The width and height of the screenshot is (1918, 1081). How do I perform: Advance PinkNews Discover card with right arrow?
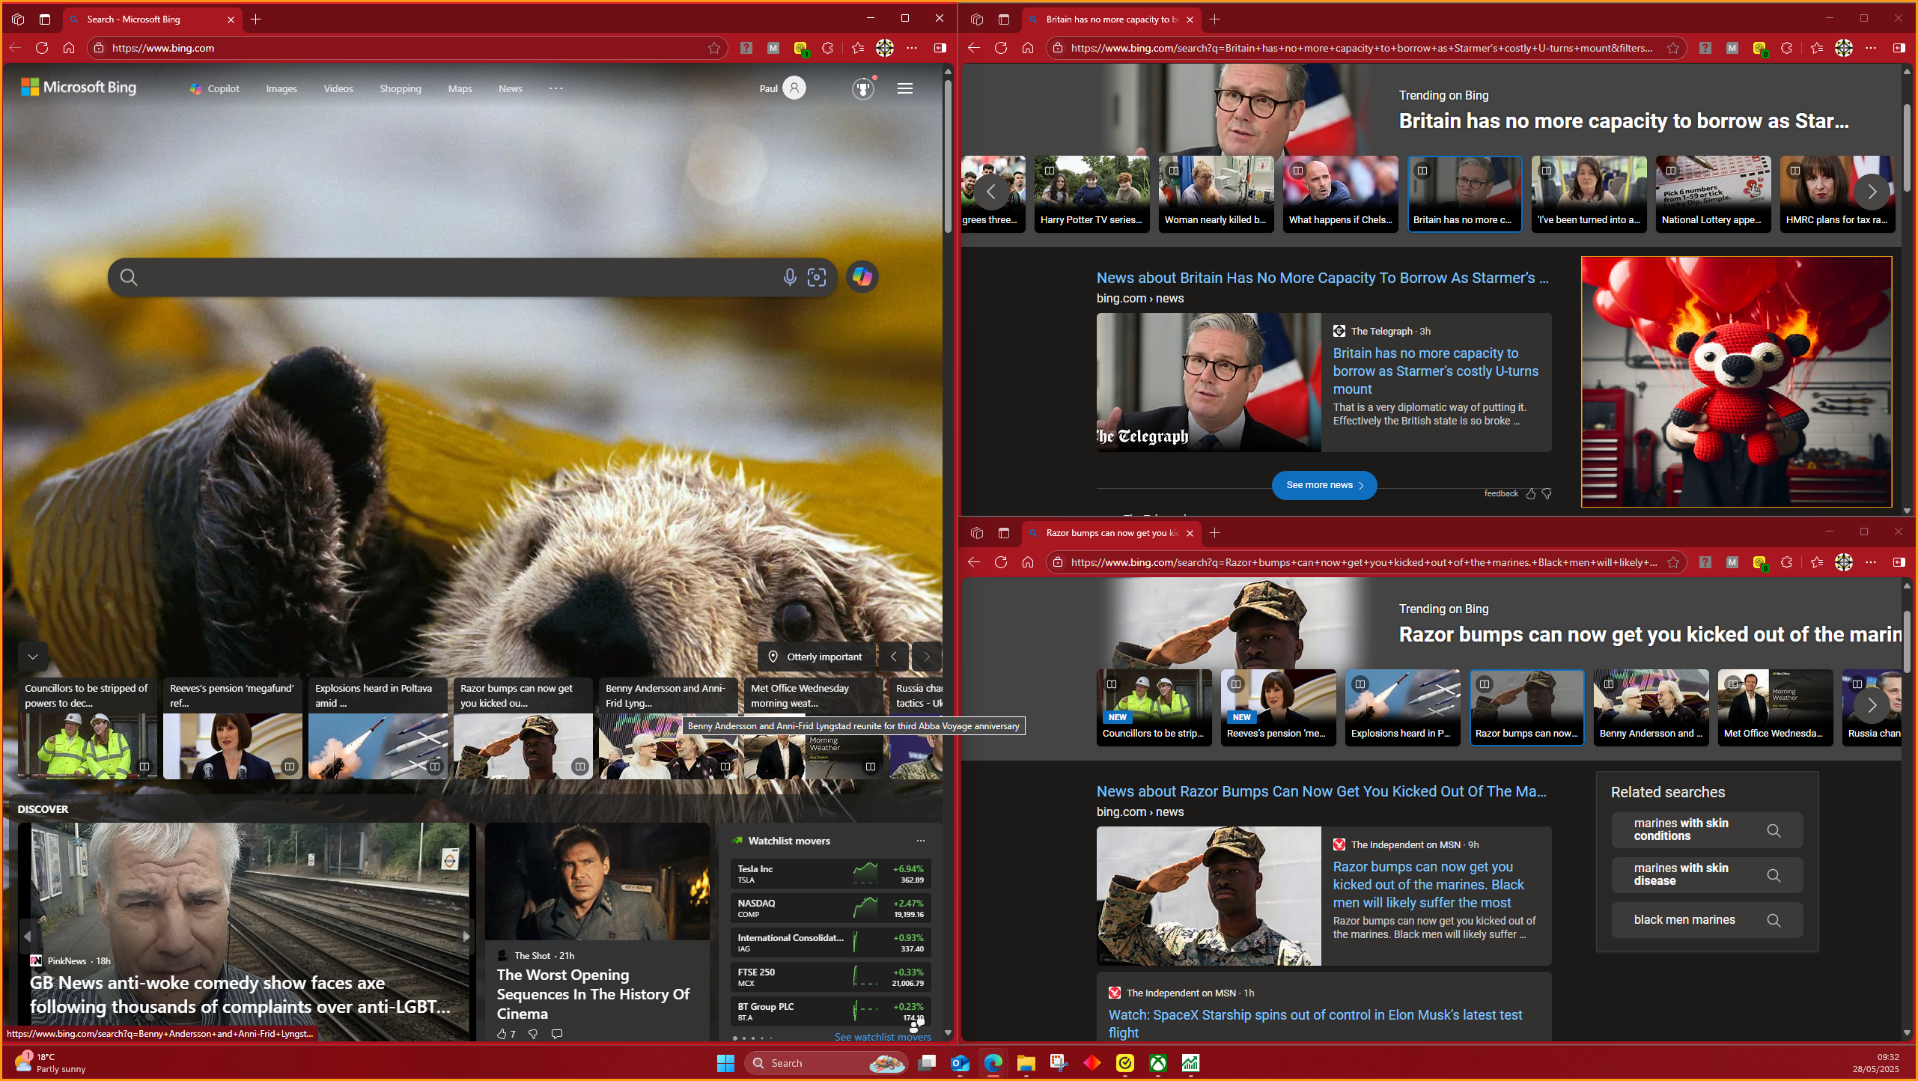tap(465, 937)
